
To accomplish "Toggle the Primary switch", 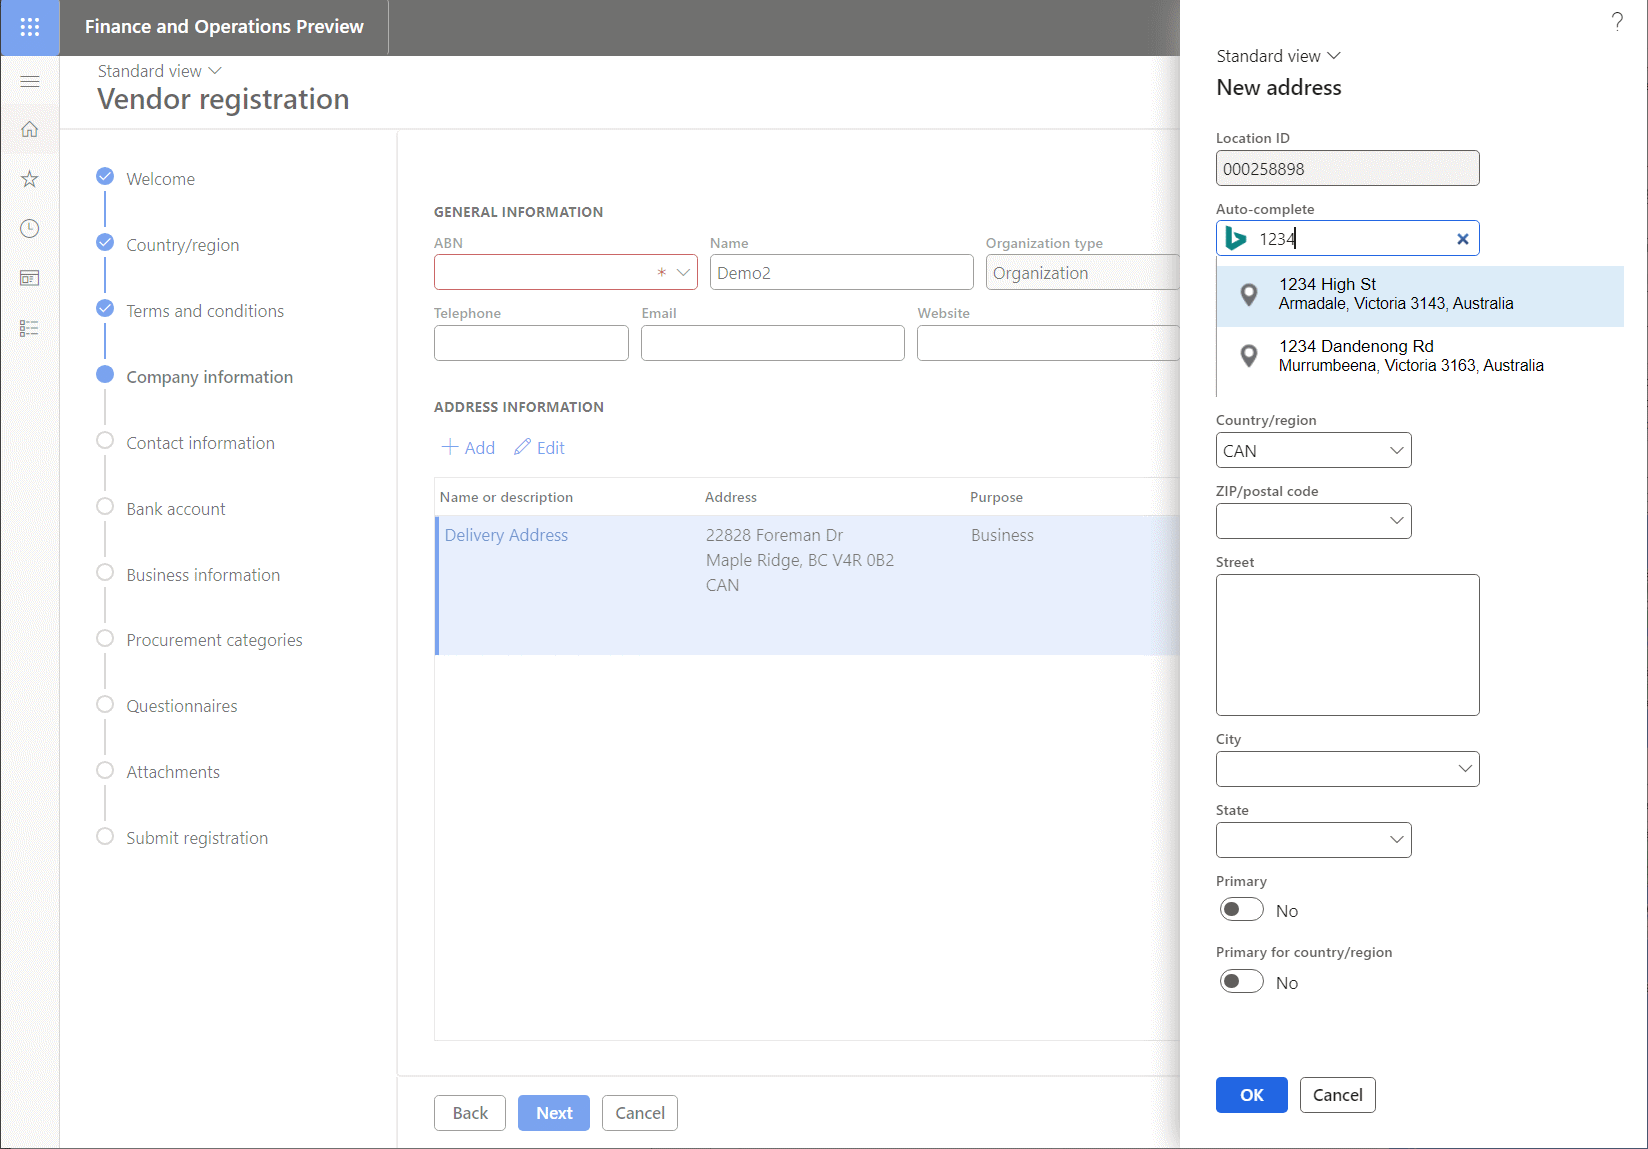I will pos(1242,910).
